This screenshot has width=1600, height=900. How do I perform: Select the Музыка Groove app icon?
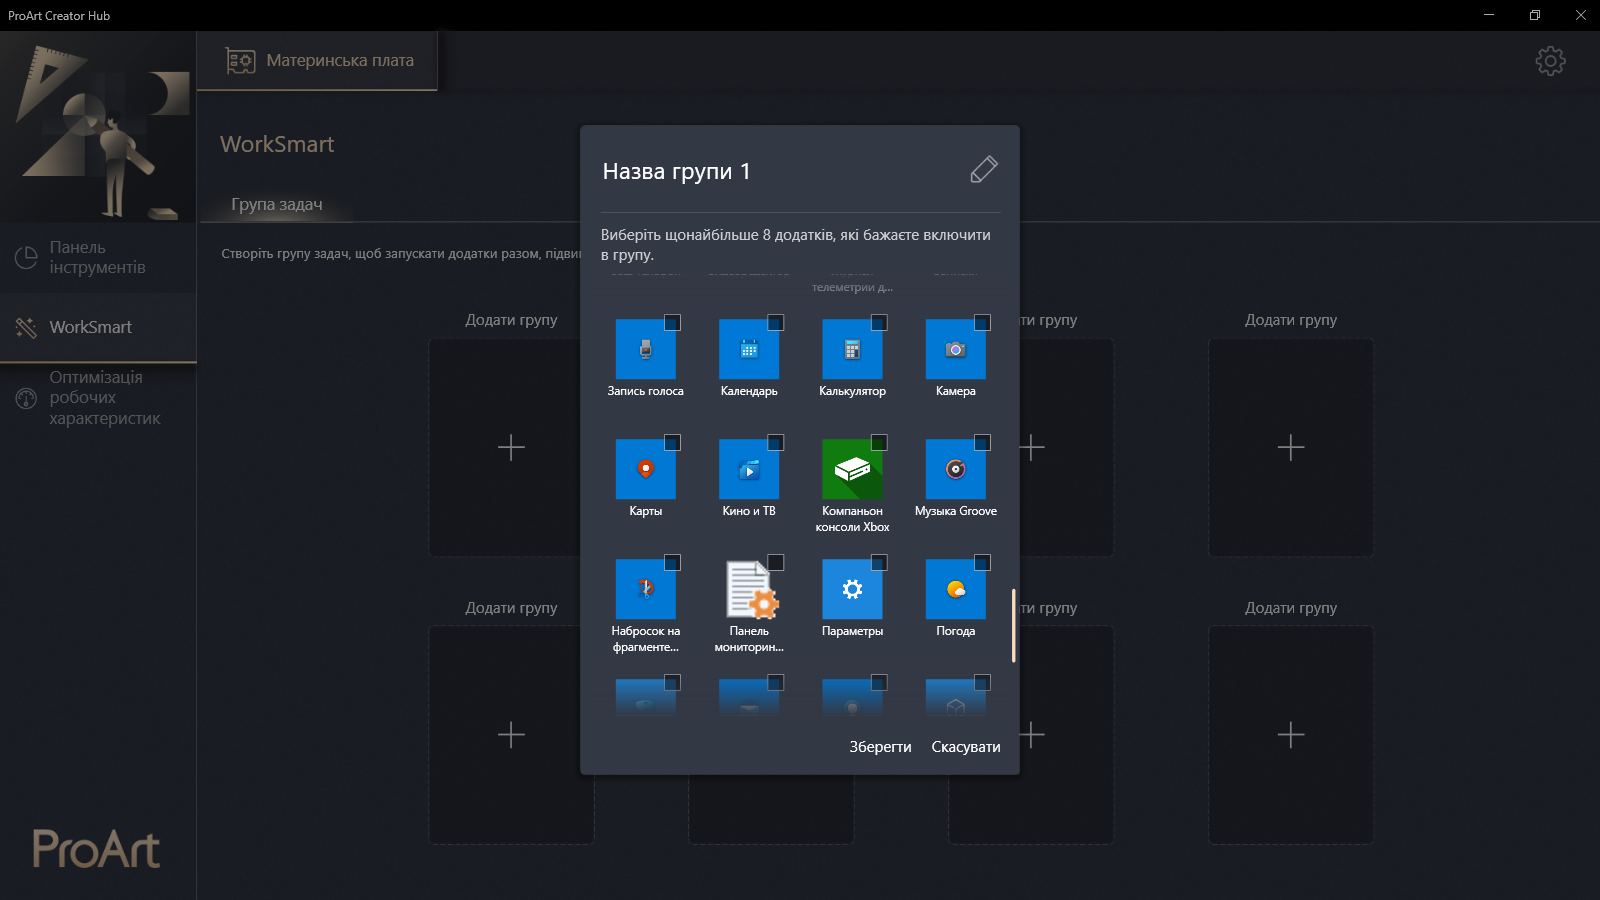point(956,469)
